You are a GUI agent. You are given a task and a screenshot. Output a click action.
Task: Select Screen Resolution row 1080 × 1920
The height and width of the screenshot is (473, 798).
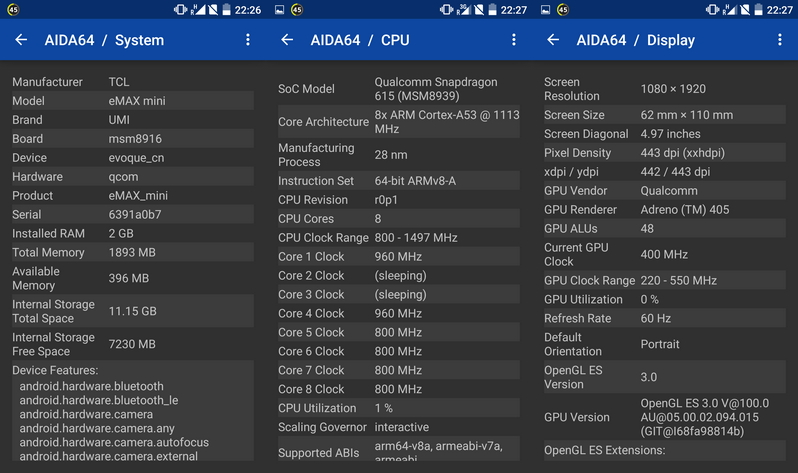click(665, 89)
